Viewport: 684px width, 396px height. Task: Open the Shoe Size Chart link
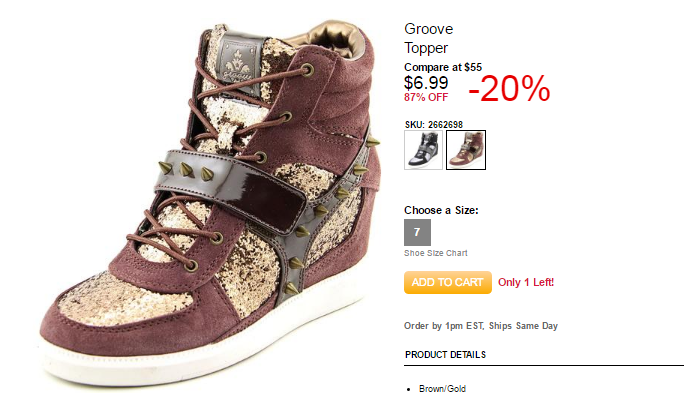[435, 253]
